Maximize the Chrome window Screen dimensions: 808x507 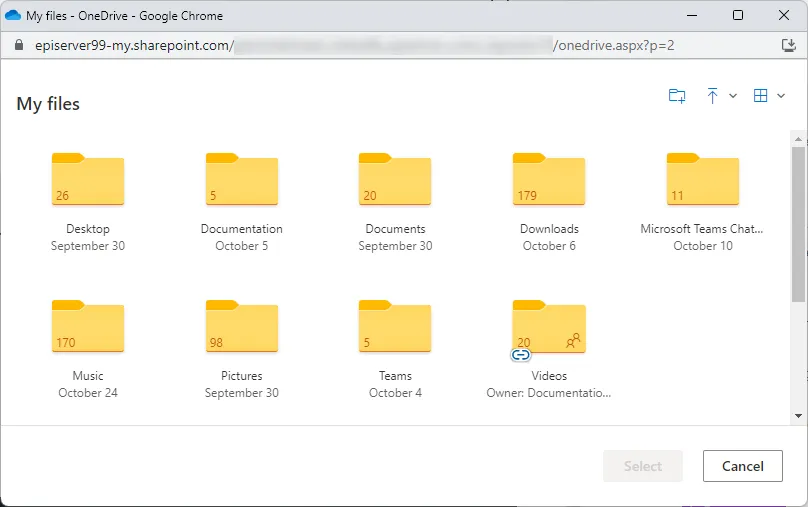pos(738,15)
